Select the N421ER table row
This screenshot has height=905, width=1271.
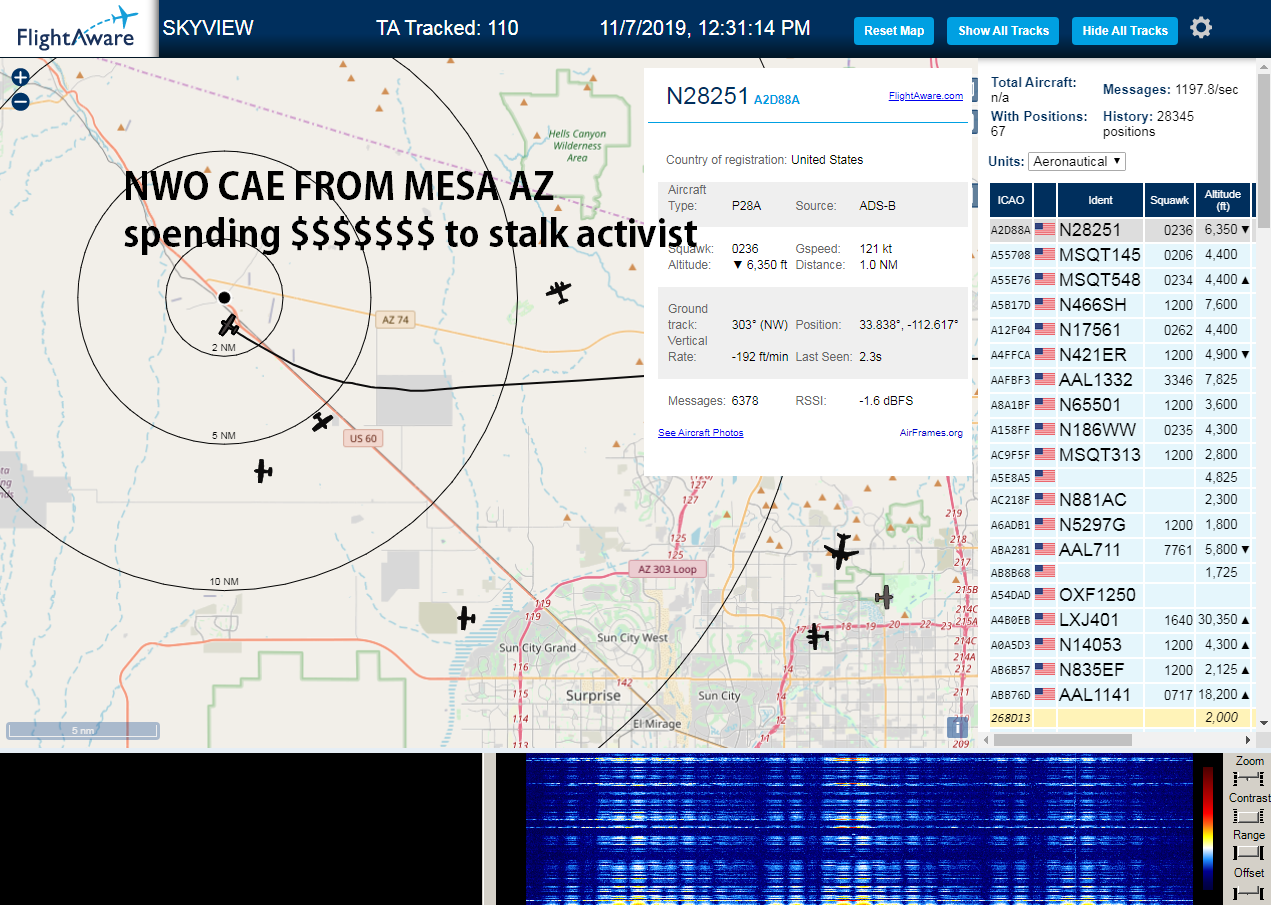pos(1120,355)
